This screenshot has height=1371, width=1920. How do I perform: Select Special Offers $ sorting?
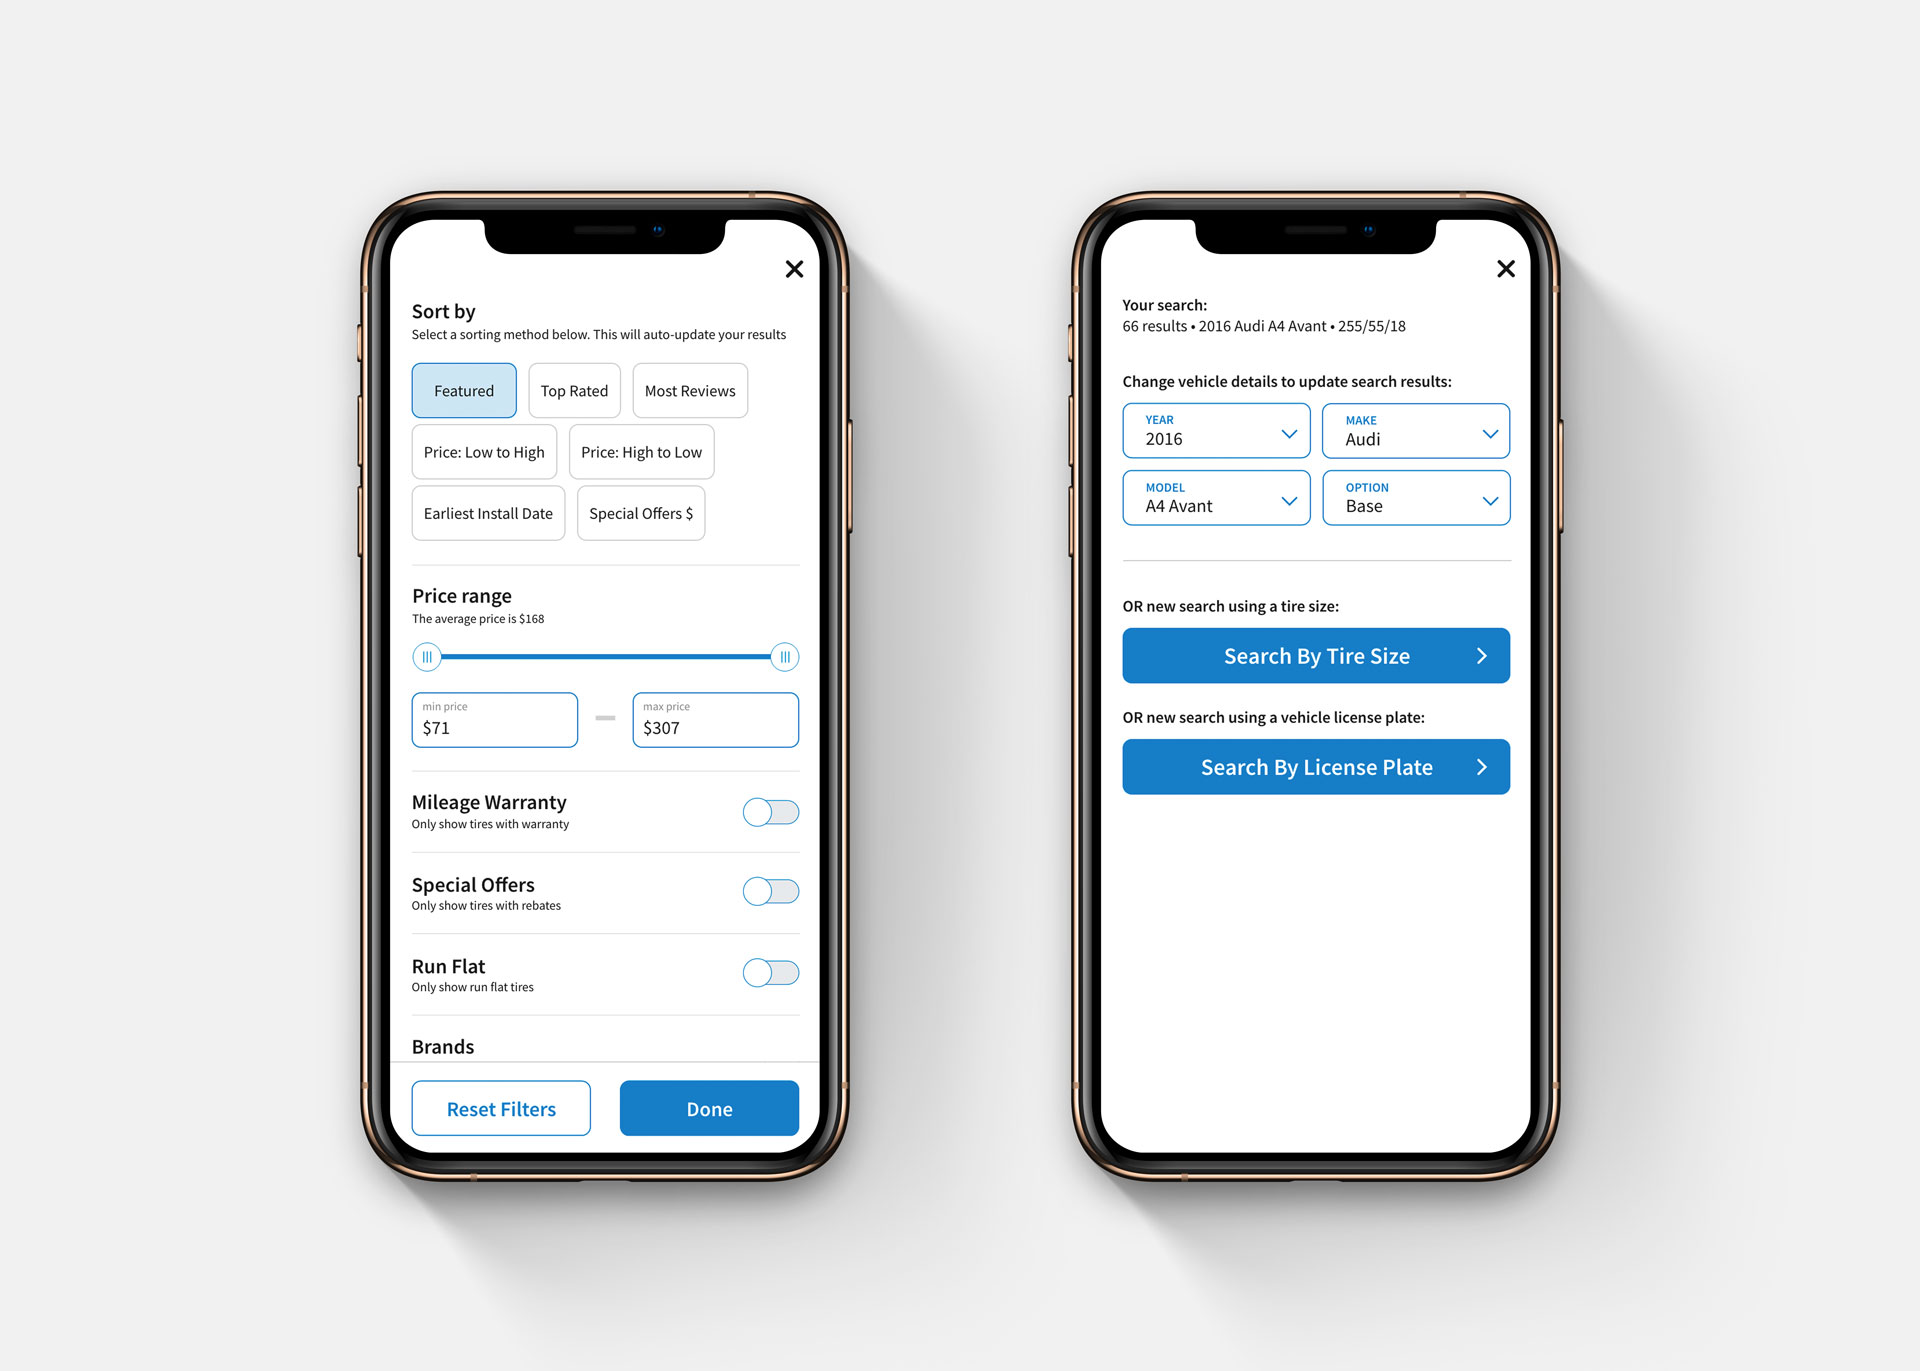point(641,515)
